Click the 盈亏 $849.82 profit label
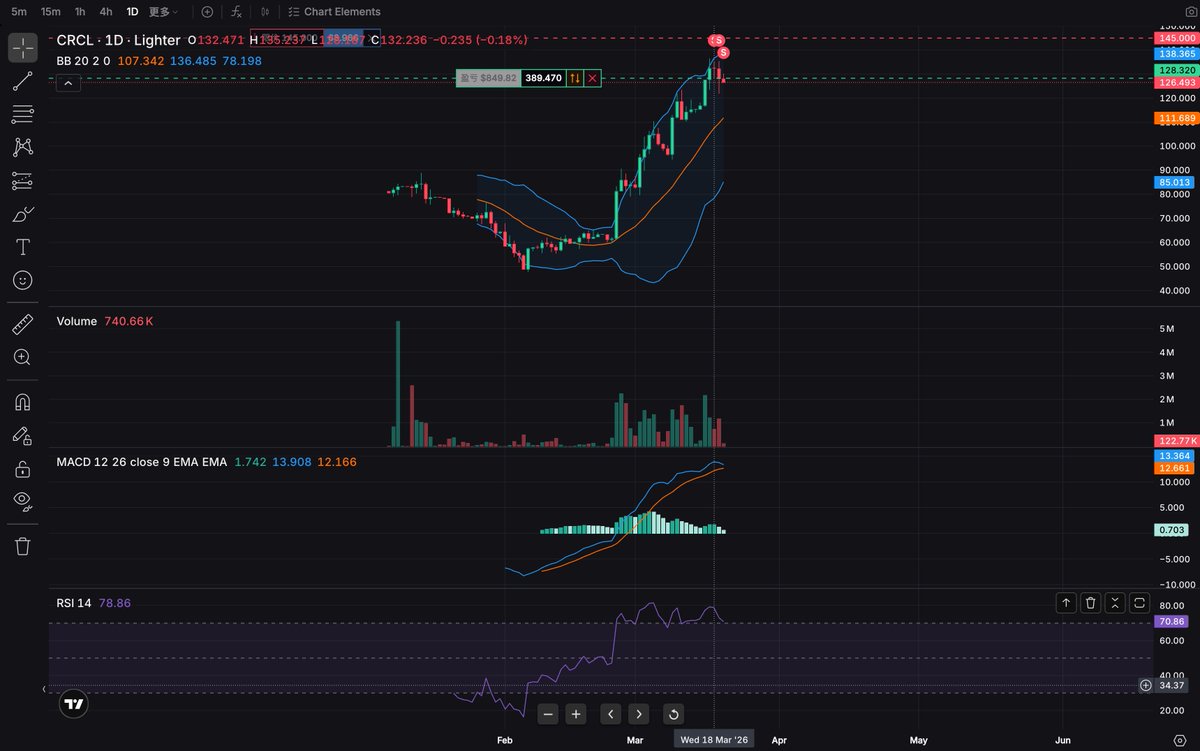The height and width of the screenshot is (751, 1200). tap(488, 78)
